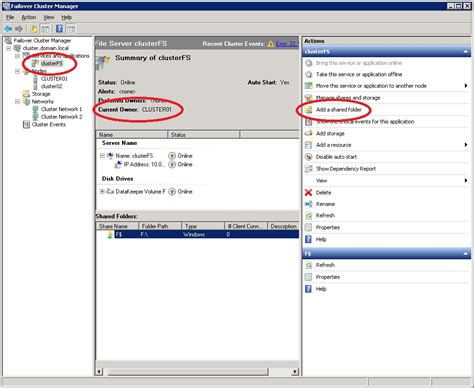This screenshot has height=388, width=474.
Task: Click the # Client Conn... column header
Action: click(246, 226)
